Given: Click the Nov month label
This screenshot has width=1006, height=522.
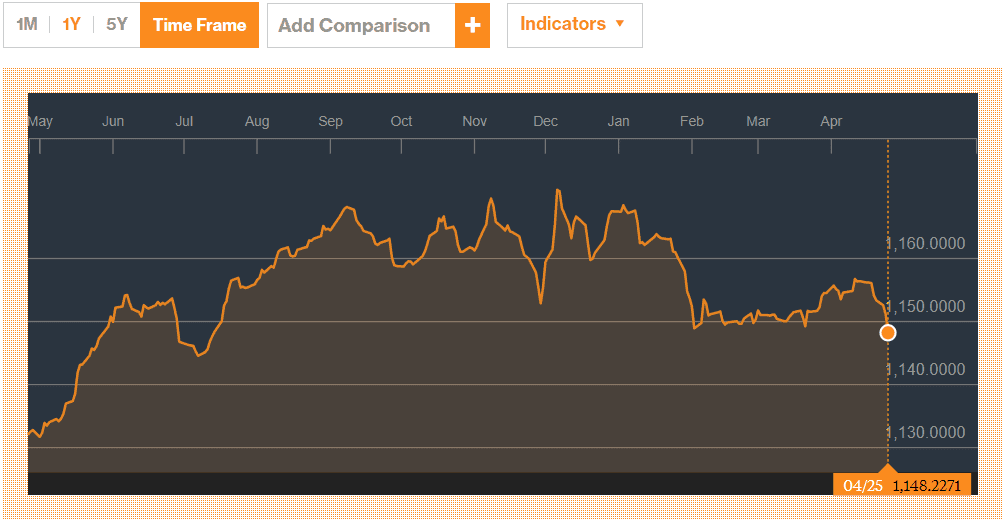Looking at the screenshot, I should [x=475, y=121].
